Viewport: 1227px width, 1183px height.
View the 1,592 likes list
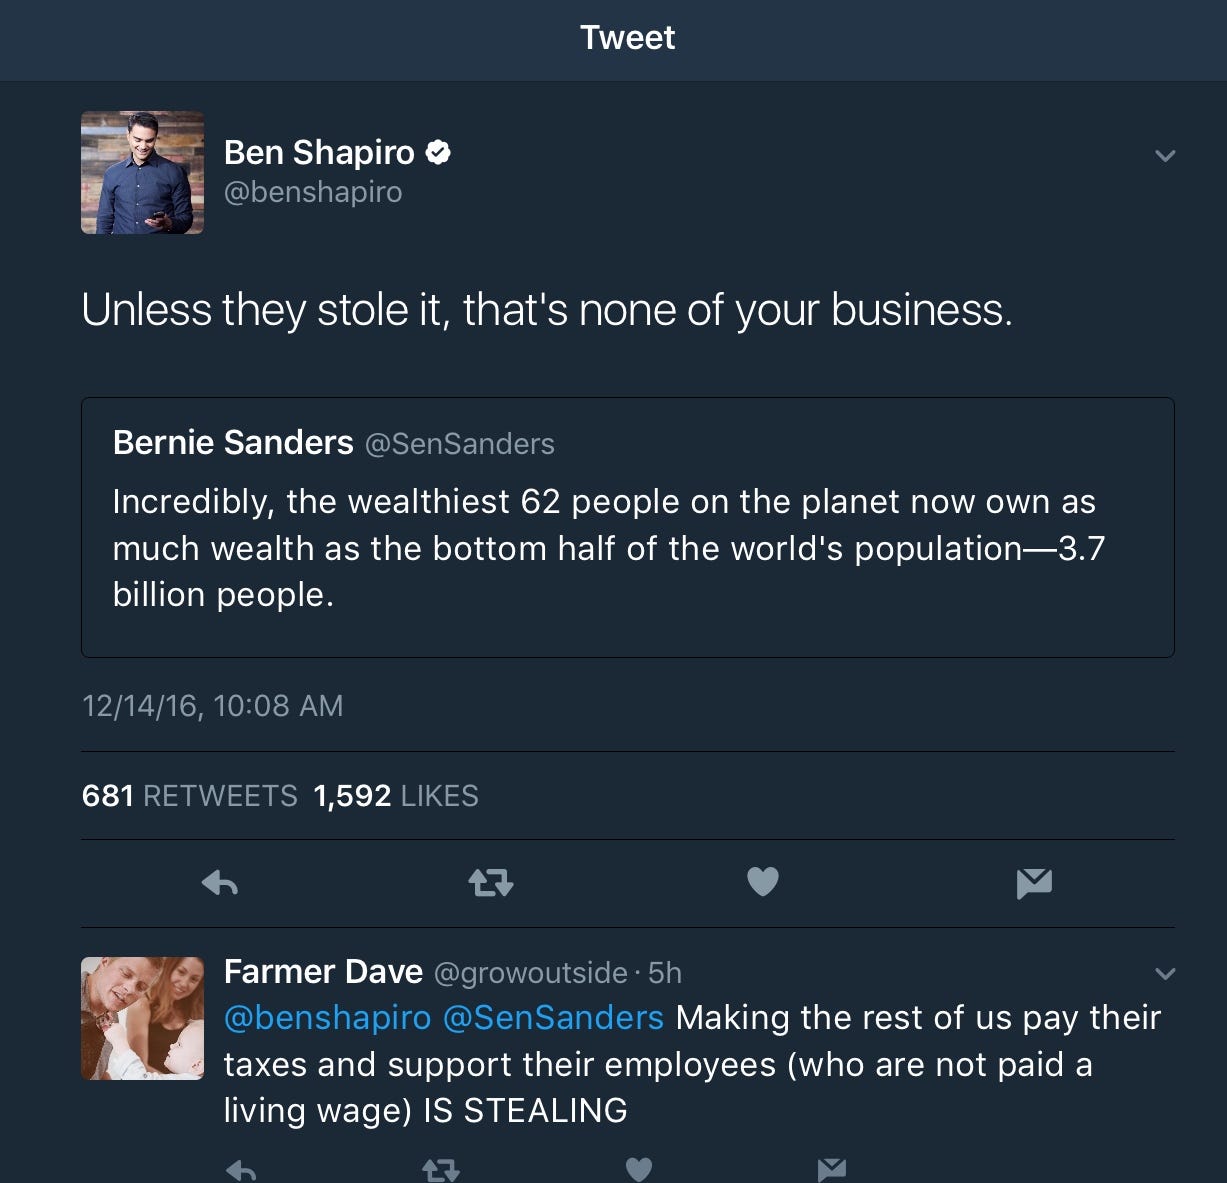(396, 796)
